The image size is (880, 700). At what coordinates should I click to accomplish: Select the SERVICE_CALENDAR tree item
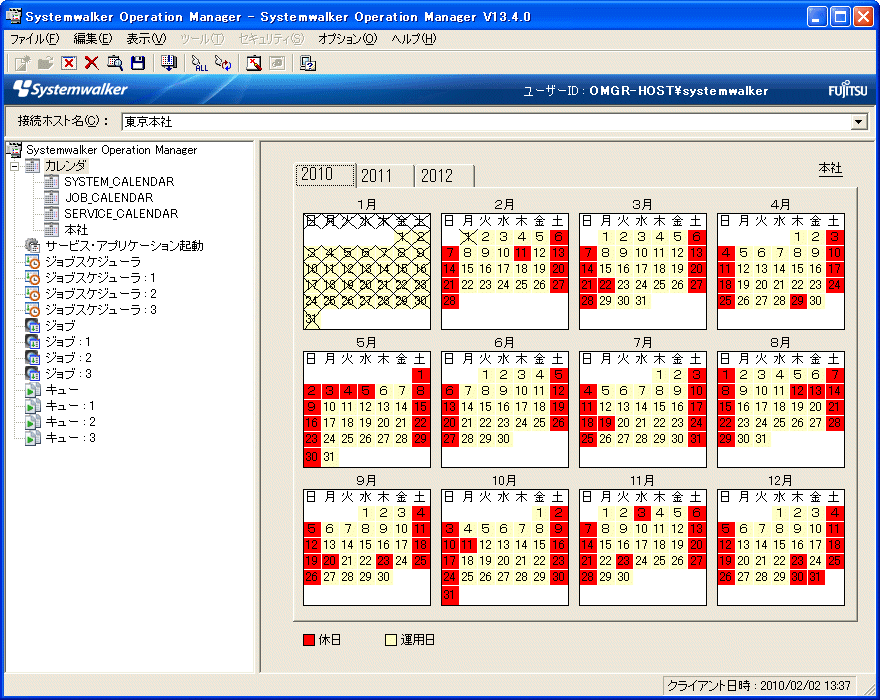coord(121,214)
